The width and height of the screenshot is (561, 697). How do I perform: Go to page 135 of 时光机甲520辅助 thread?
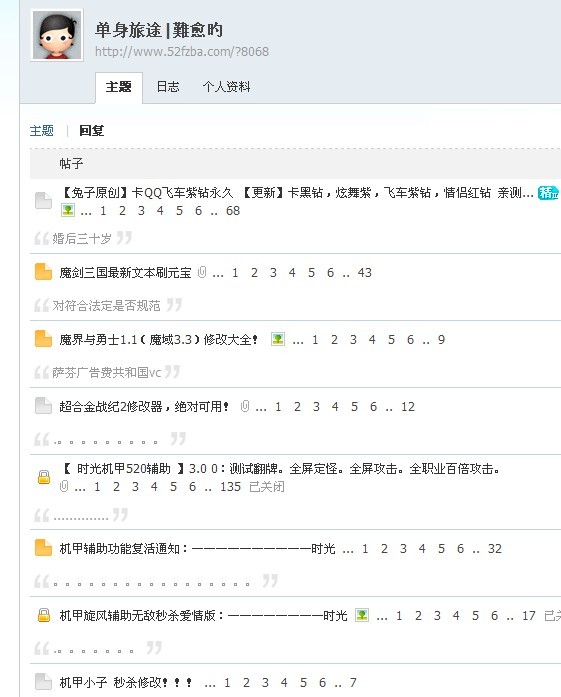(x=230, y=487)
